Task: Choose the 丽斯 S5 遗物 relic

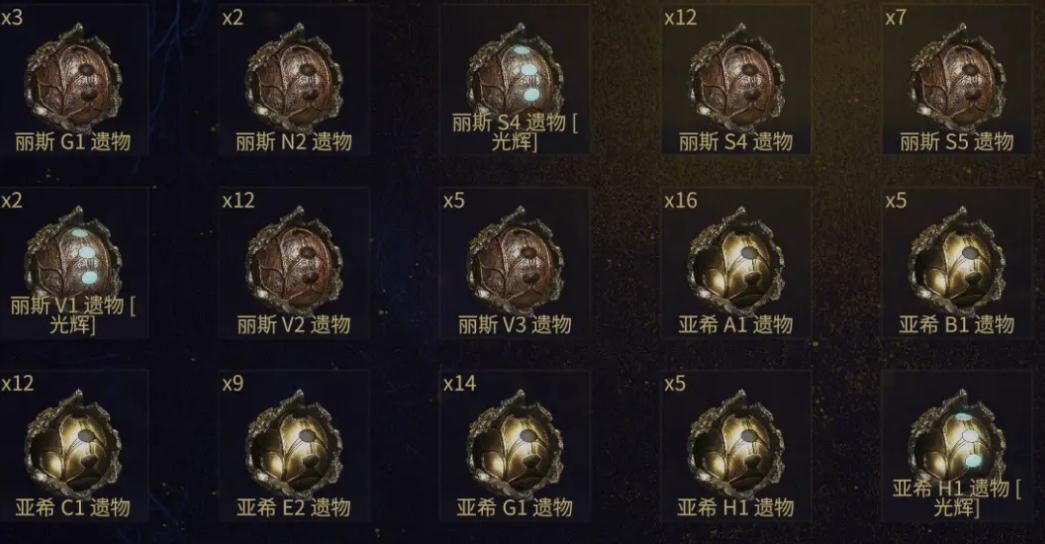Action: coord(957,77)
